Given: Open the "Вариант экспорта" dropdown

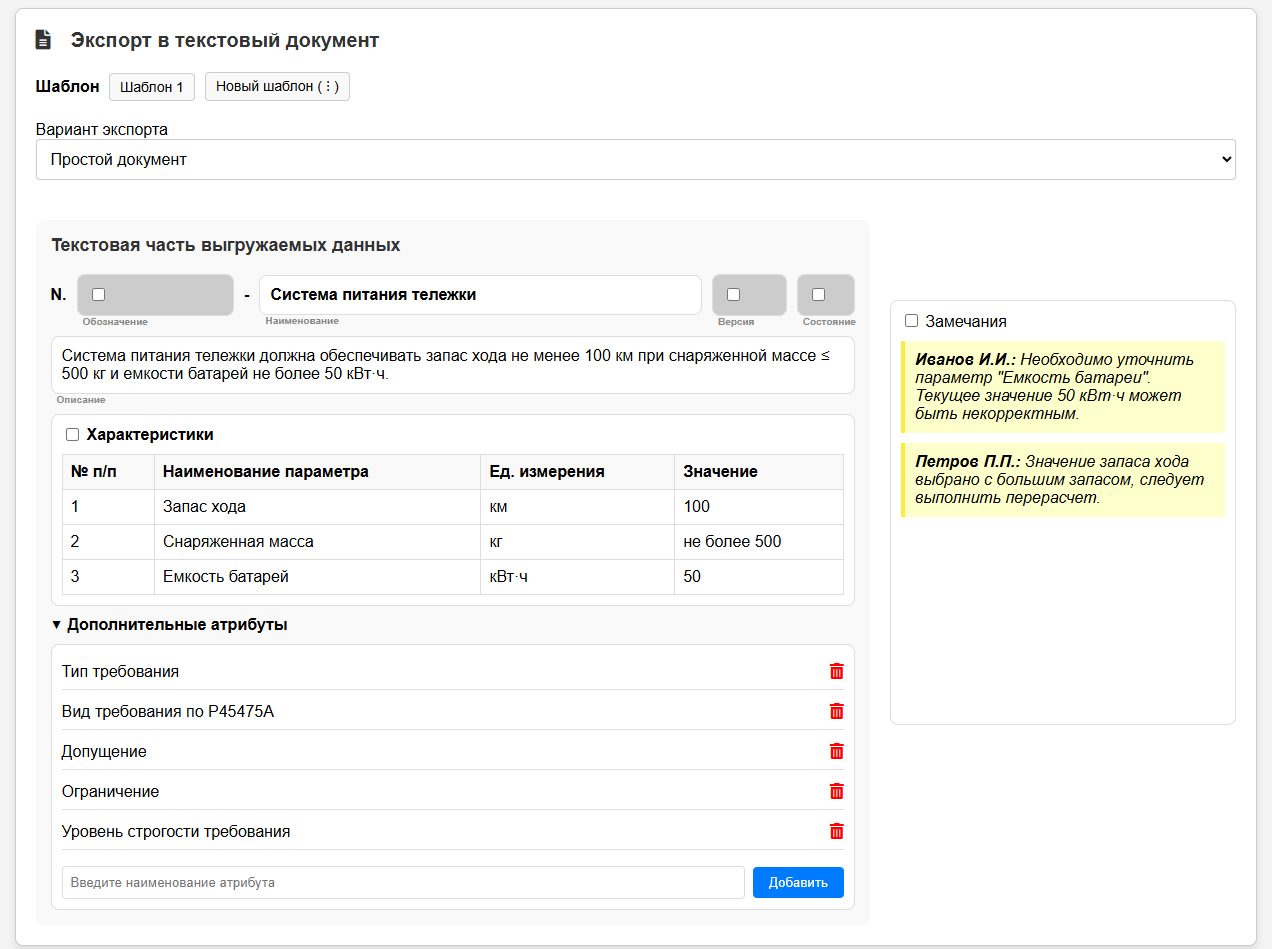Looking at the screenshot, I should pyautogui.click(x=635, y=160).
